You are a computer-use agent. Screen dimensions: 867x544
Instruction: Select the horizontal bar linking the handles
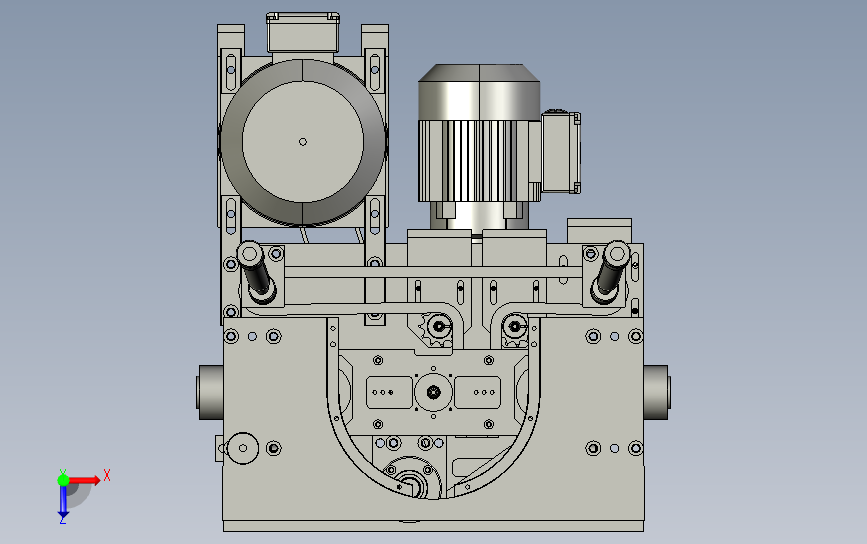pyautogui.click(x=434, y=271)
